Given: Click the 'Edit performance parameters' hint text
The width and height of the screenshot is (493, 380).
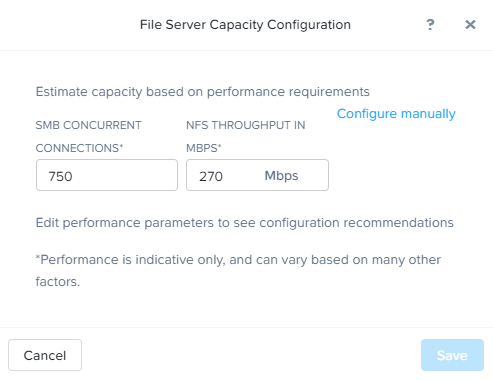Looking at the screenshot, I should pyautogui.click(x=245, y=223).
